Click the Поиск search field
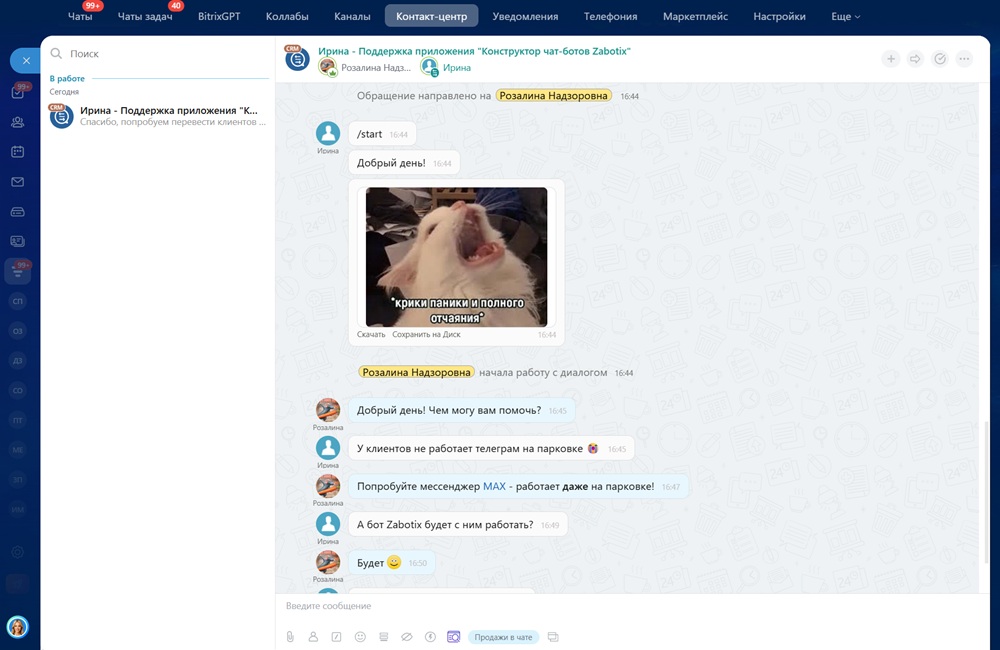This screenshot has height=650, width=1000. [158, 54]
